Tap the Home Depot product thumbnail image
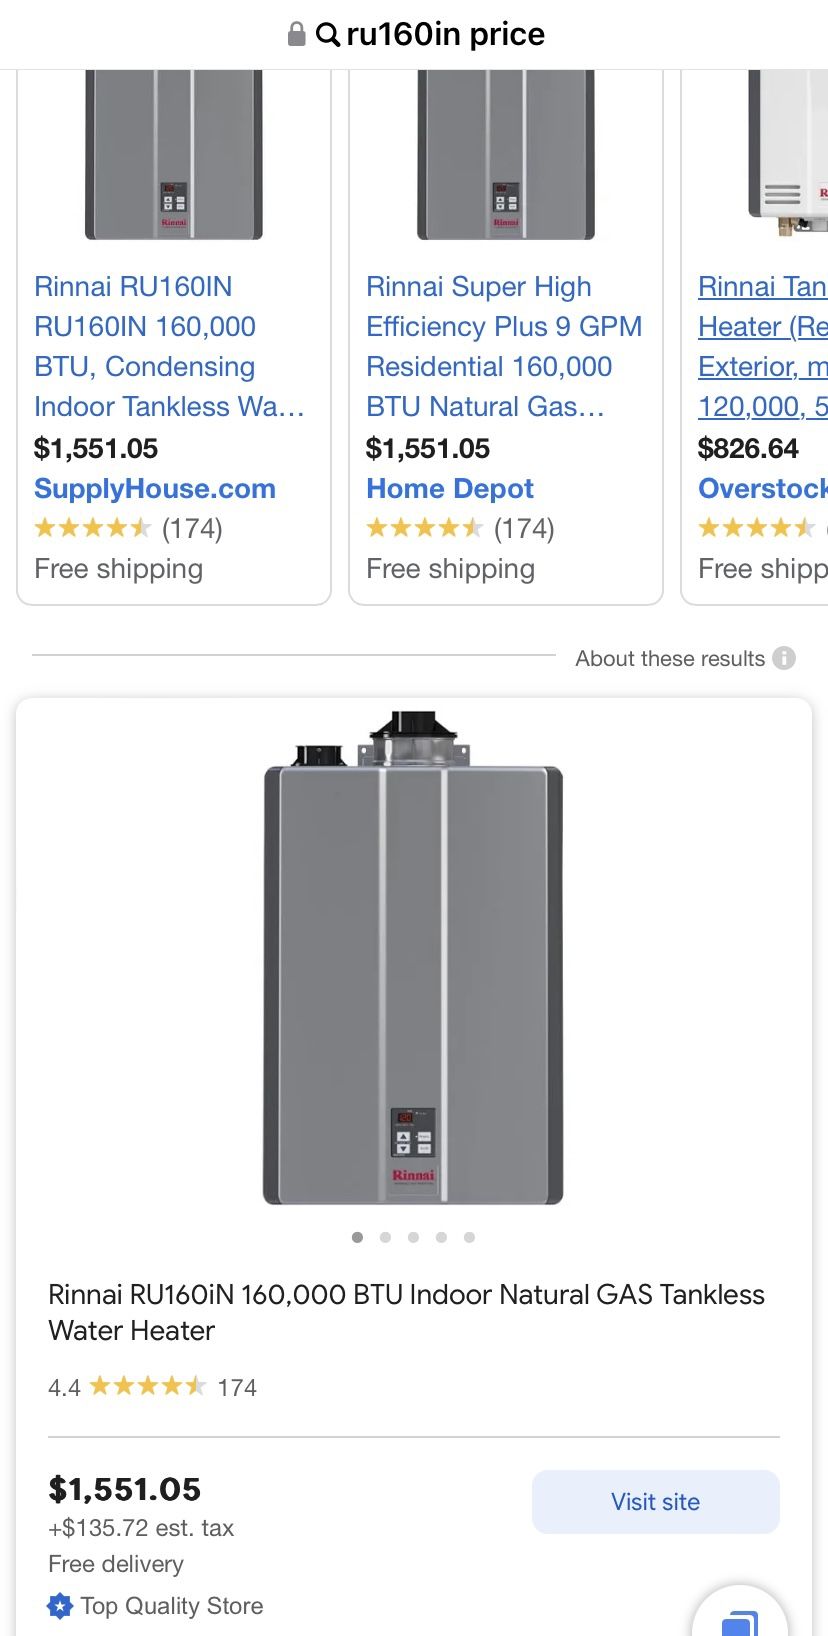828x1636 pixels. (506, 155)
